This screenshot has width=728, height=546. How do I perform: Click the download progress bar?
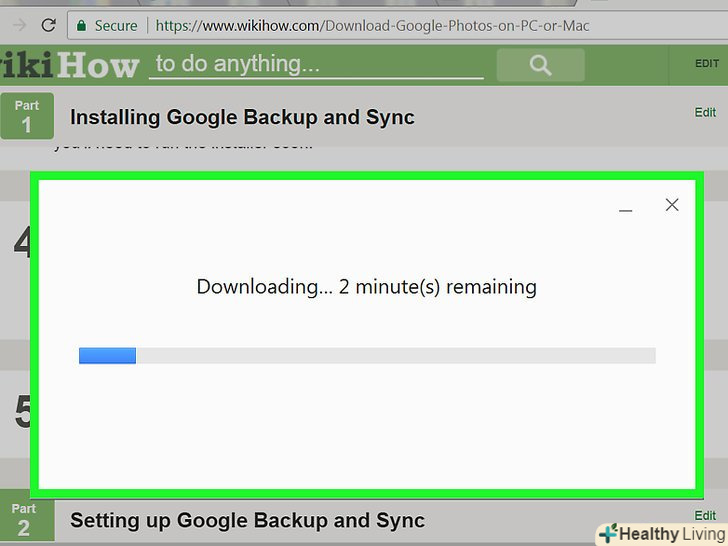click(x=366, y=355)
